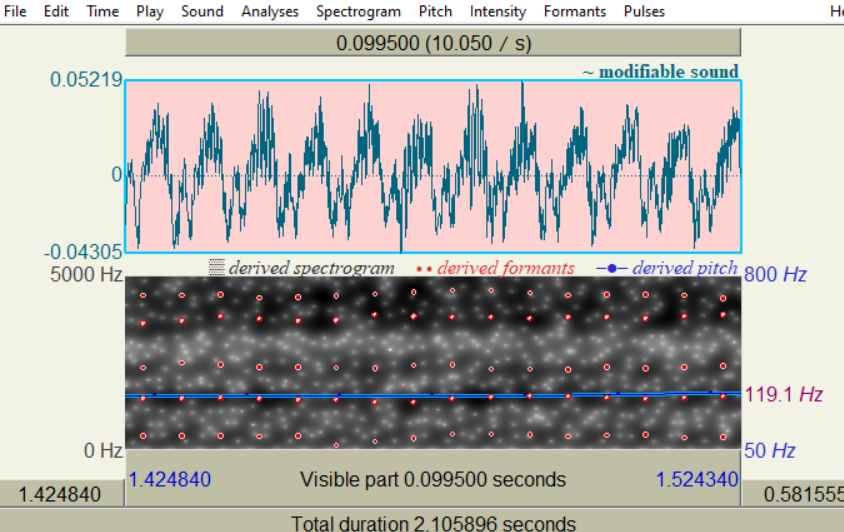The width and height of the screenshot is (844, 532).
Task: Click inside the pink waveform sound area
Action: pyautogui.click(x=433, y=166)
